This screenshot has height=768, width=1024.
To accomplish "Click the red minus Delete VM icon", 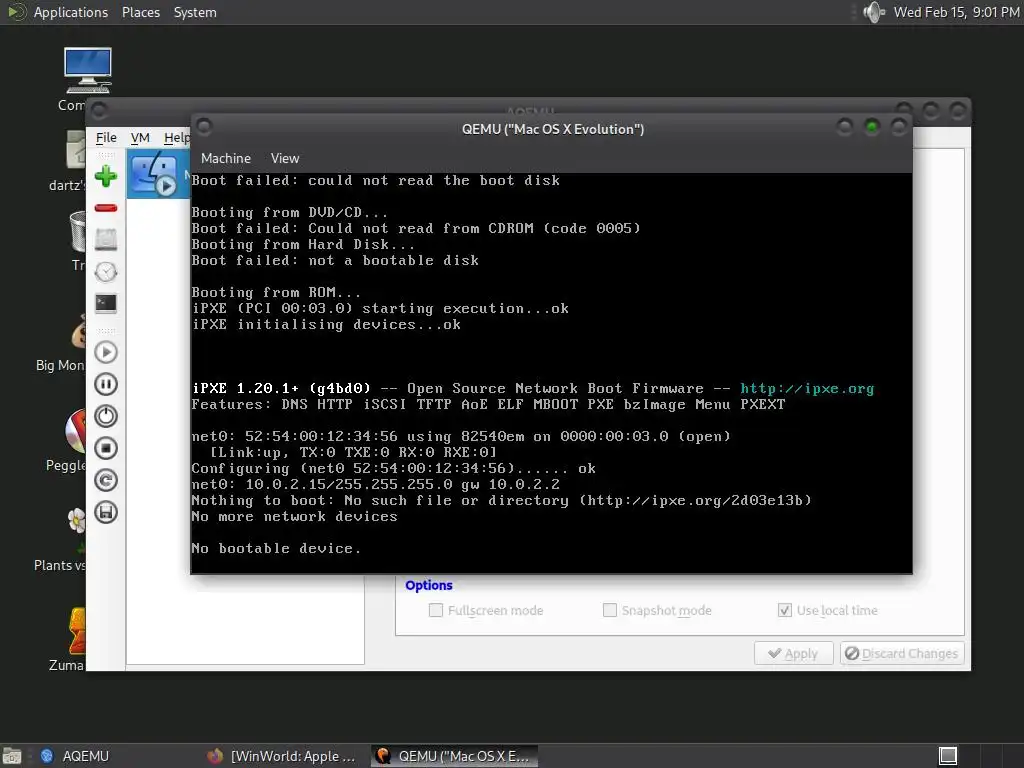I will [x=106, y=208].
